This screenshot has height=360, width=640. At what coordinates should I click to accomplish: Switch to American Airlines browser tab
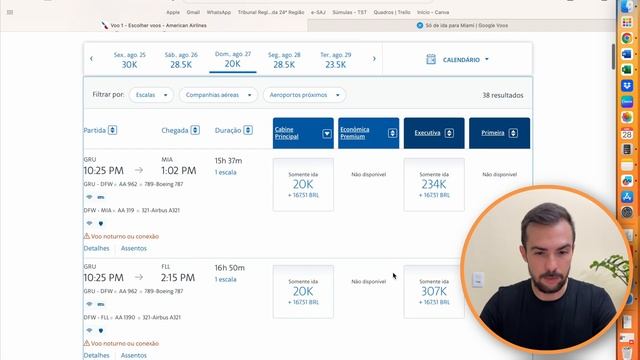(x=154, y=25)
